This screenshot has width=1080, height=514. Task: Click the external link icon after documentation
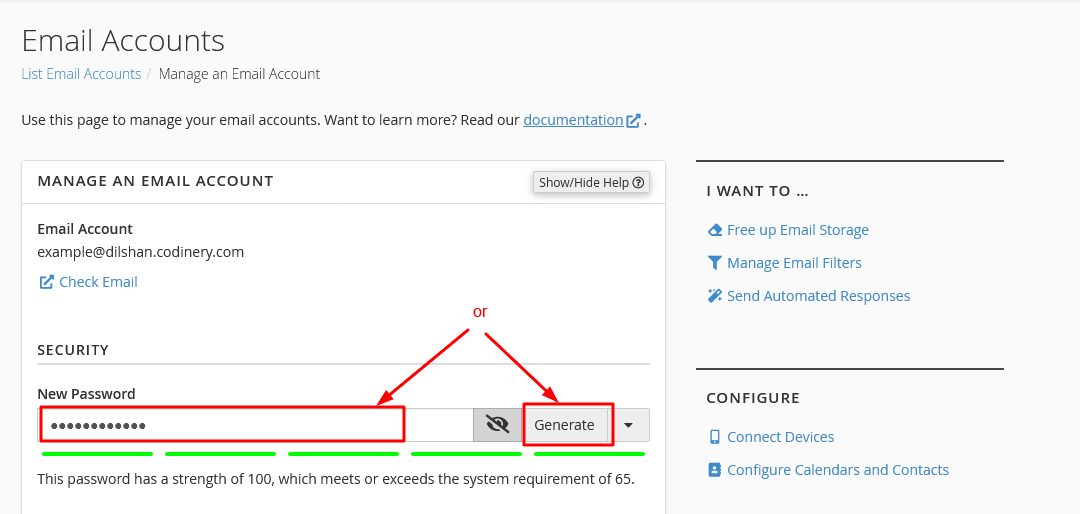(x=633, y=120)
